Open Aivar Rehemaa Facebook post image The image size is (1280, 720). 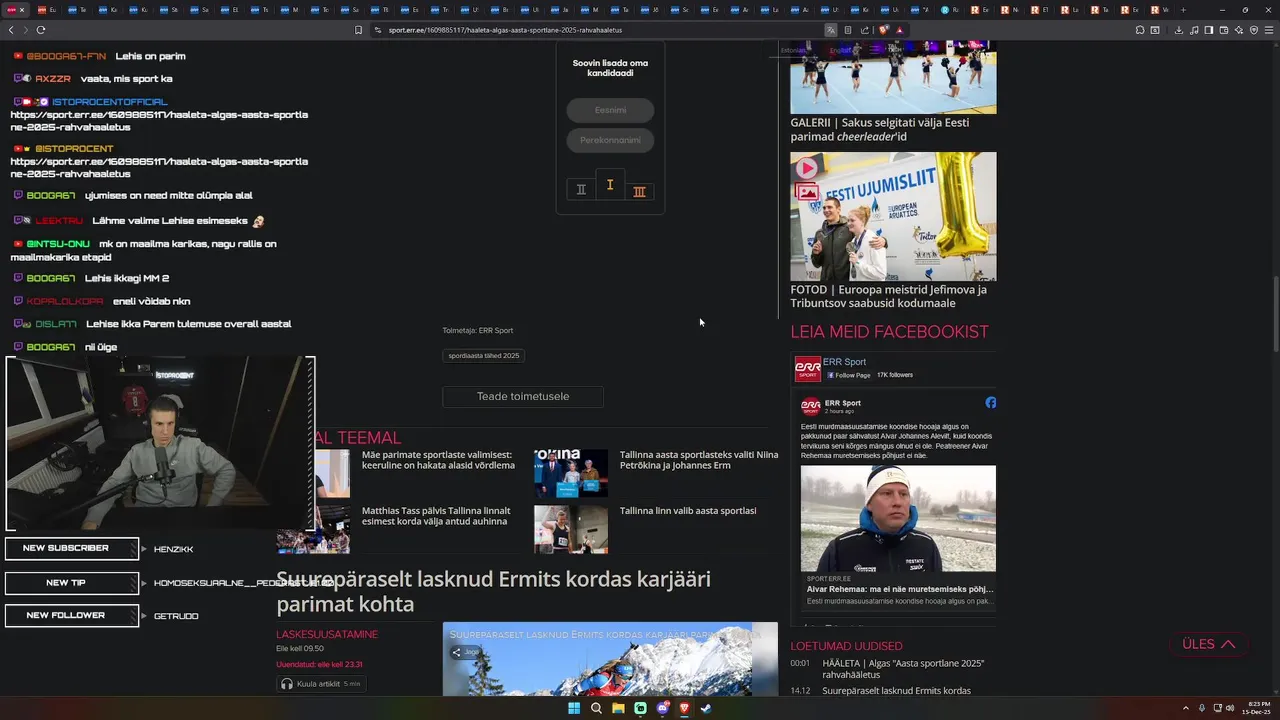click(898, 518)
